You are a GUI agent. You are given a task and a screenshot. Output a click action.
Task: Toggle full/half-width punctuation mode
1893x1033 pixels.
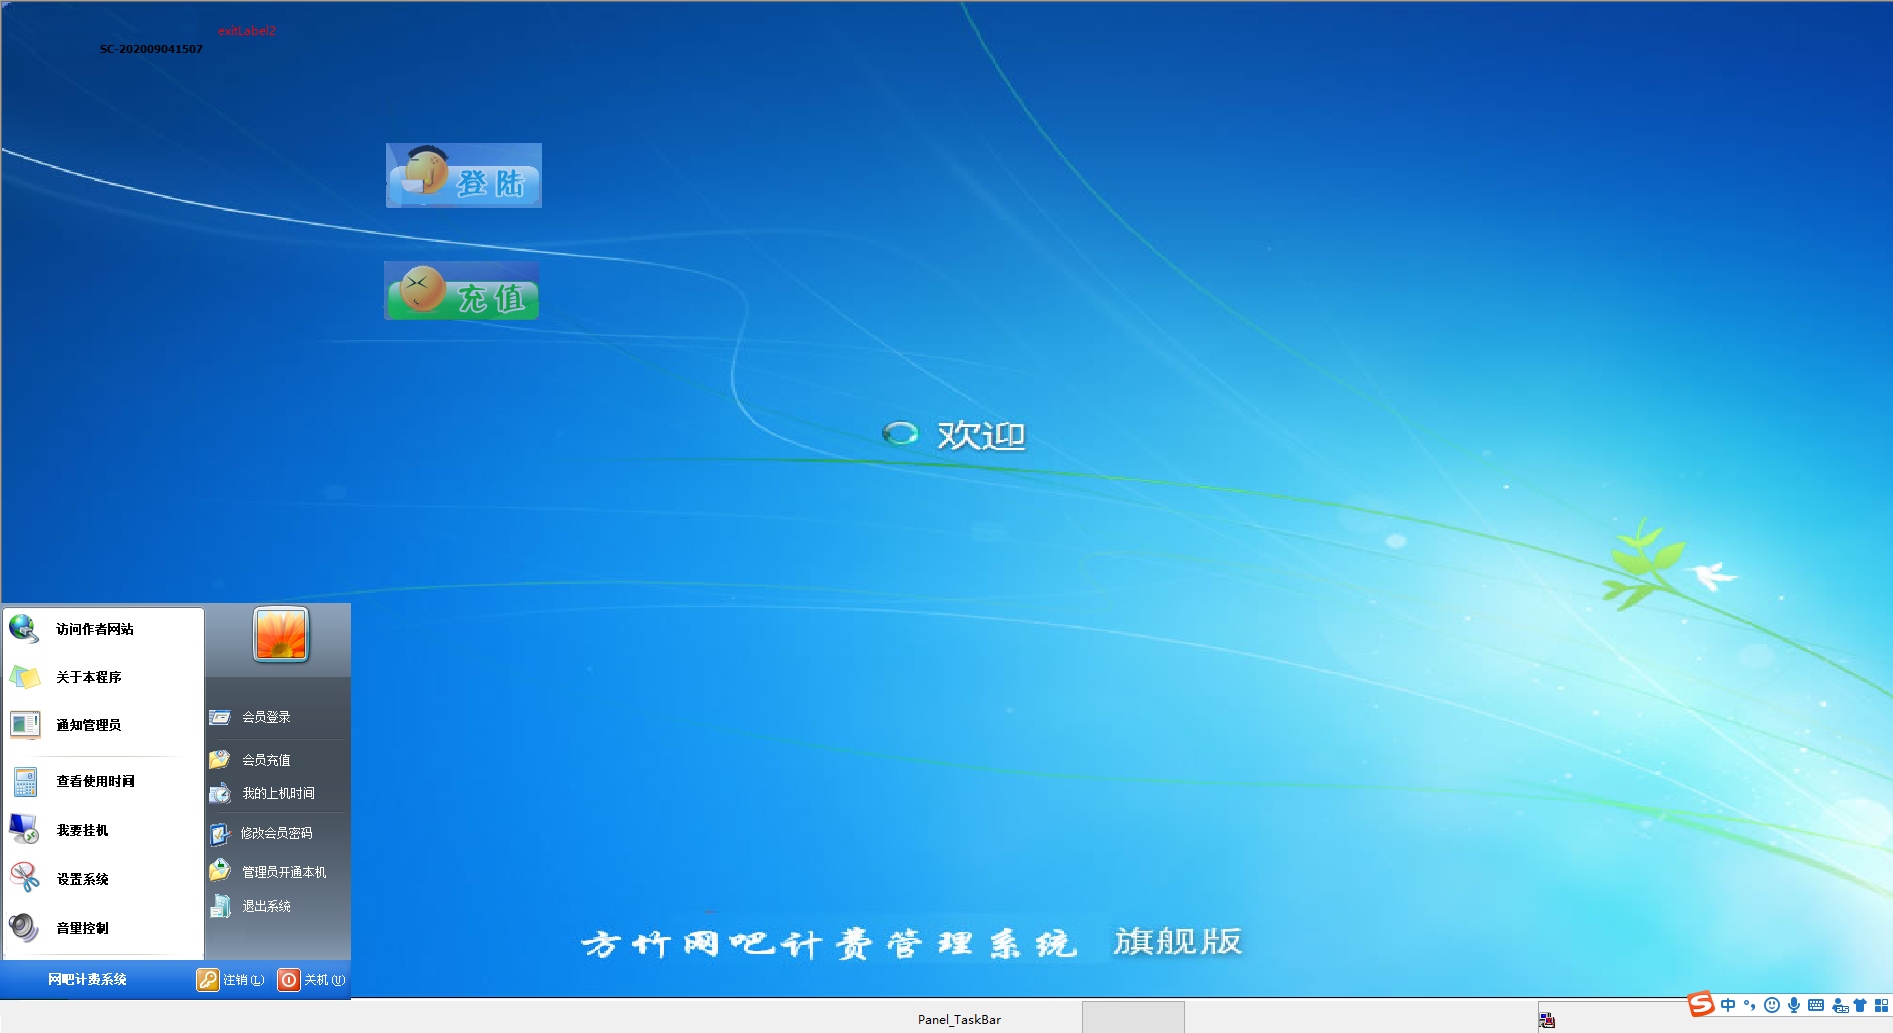(1749, 1004)
